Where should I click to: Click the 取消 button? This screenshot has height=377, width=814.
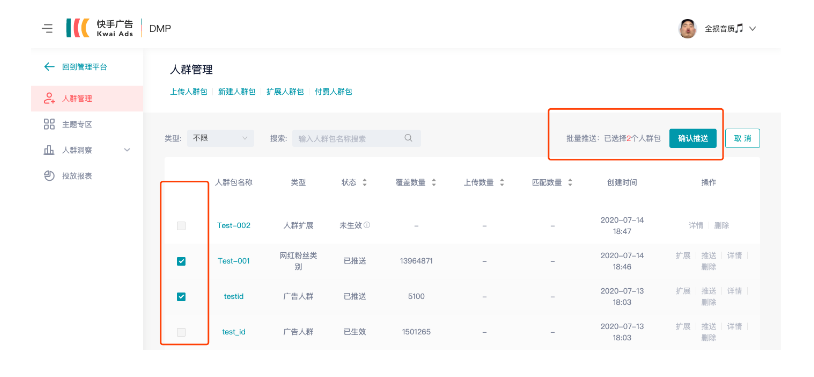(742, 138)
